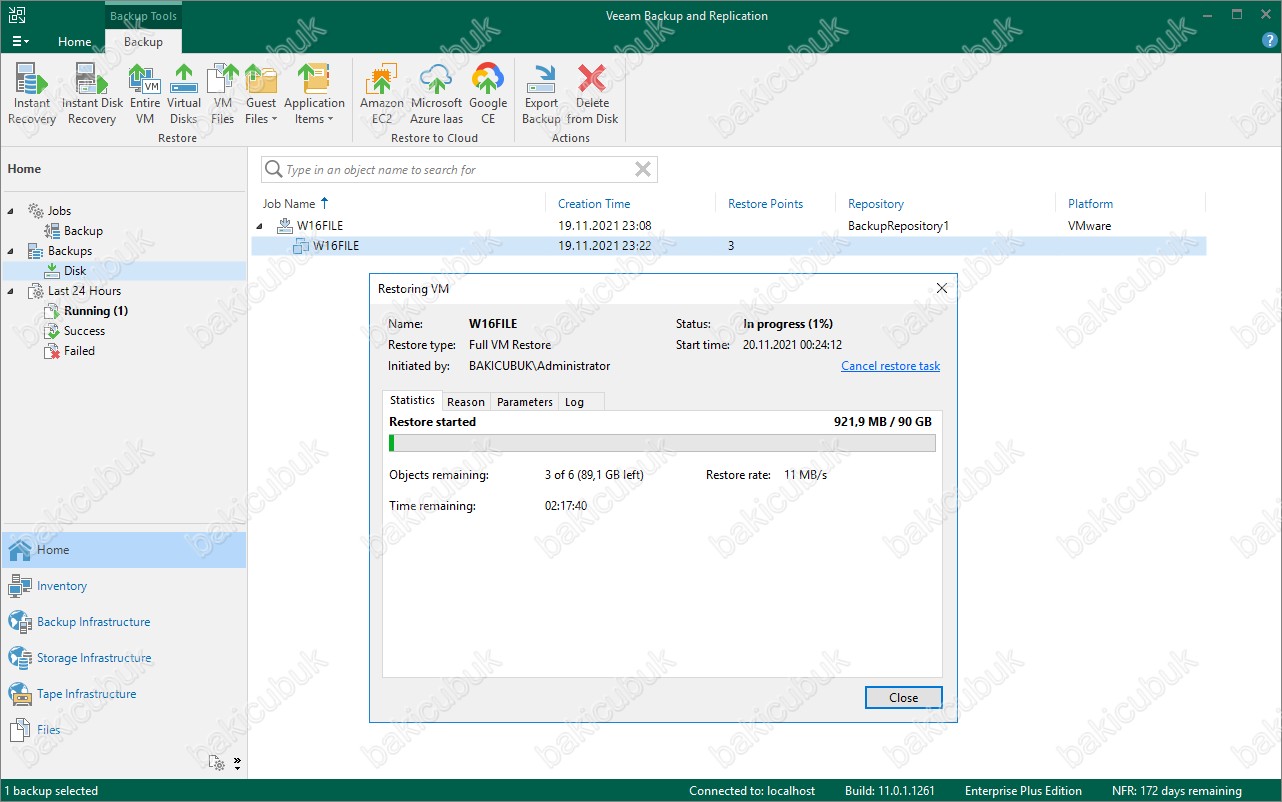Click Enterprise Plus Edition status text

1023,791
